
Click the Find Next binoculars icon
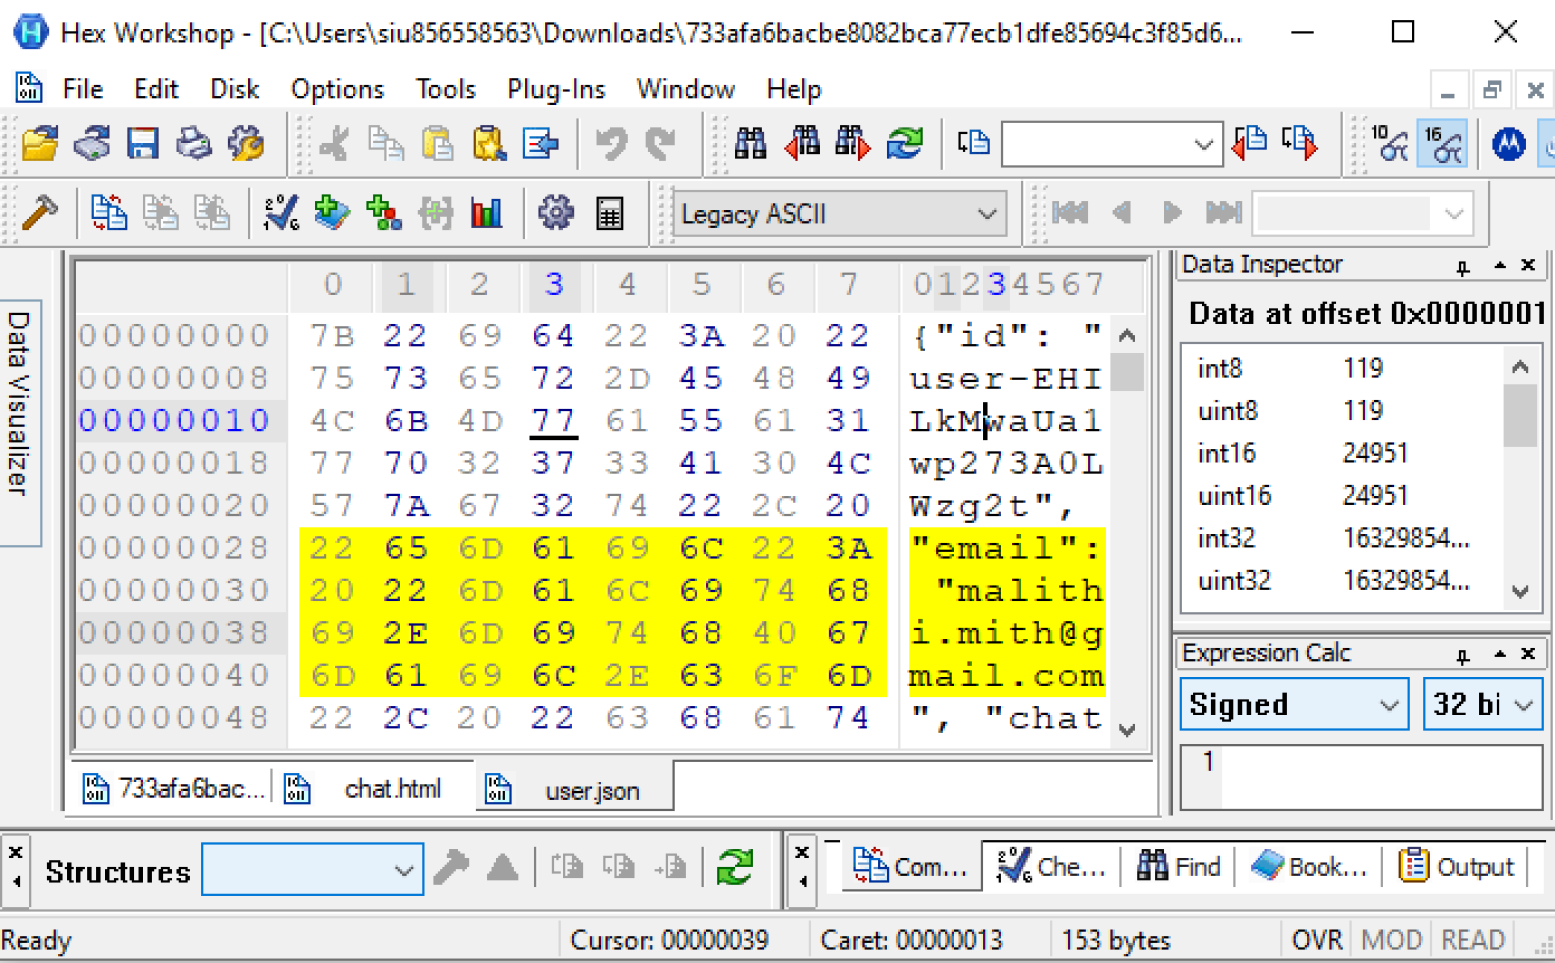[852, 144]
